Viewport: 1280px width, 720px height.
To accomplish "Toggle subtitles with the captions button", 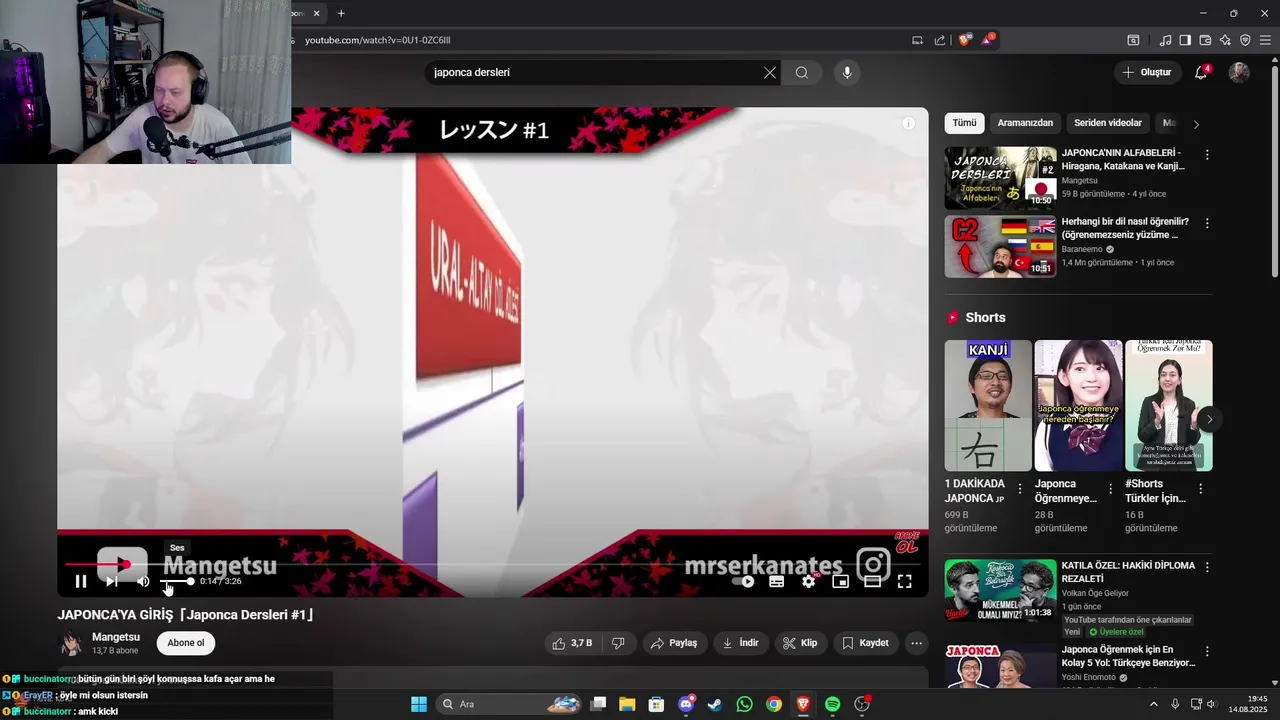I will [x=776, y=581].
